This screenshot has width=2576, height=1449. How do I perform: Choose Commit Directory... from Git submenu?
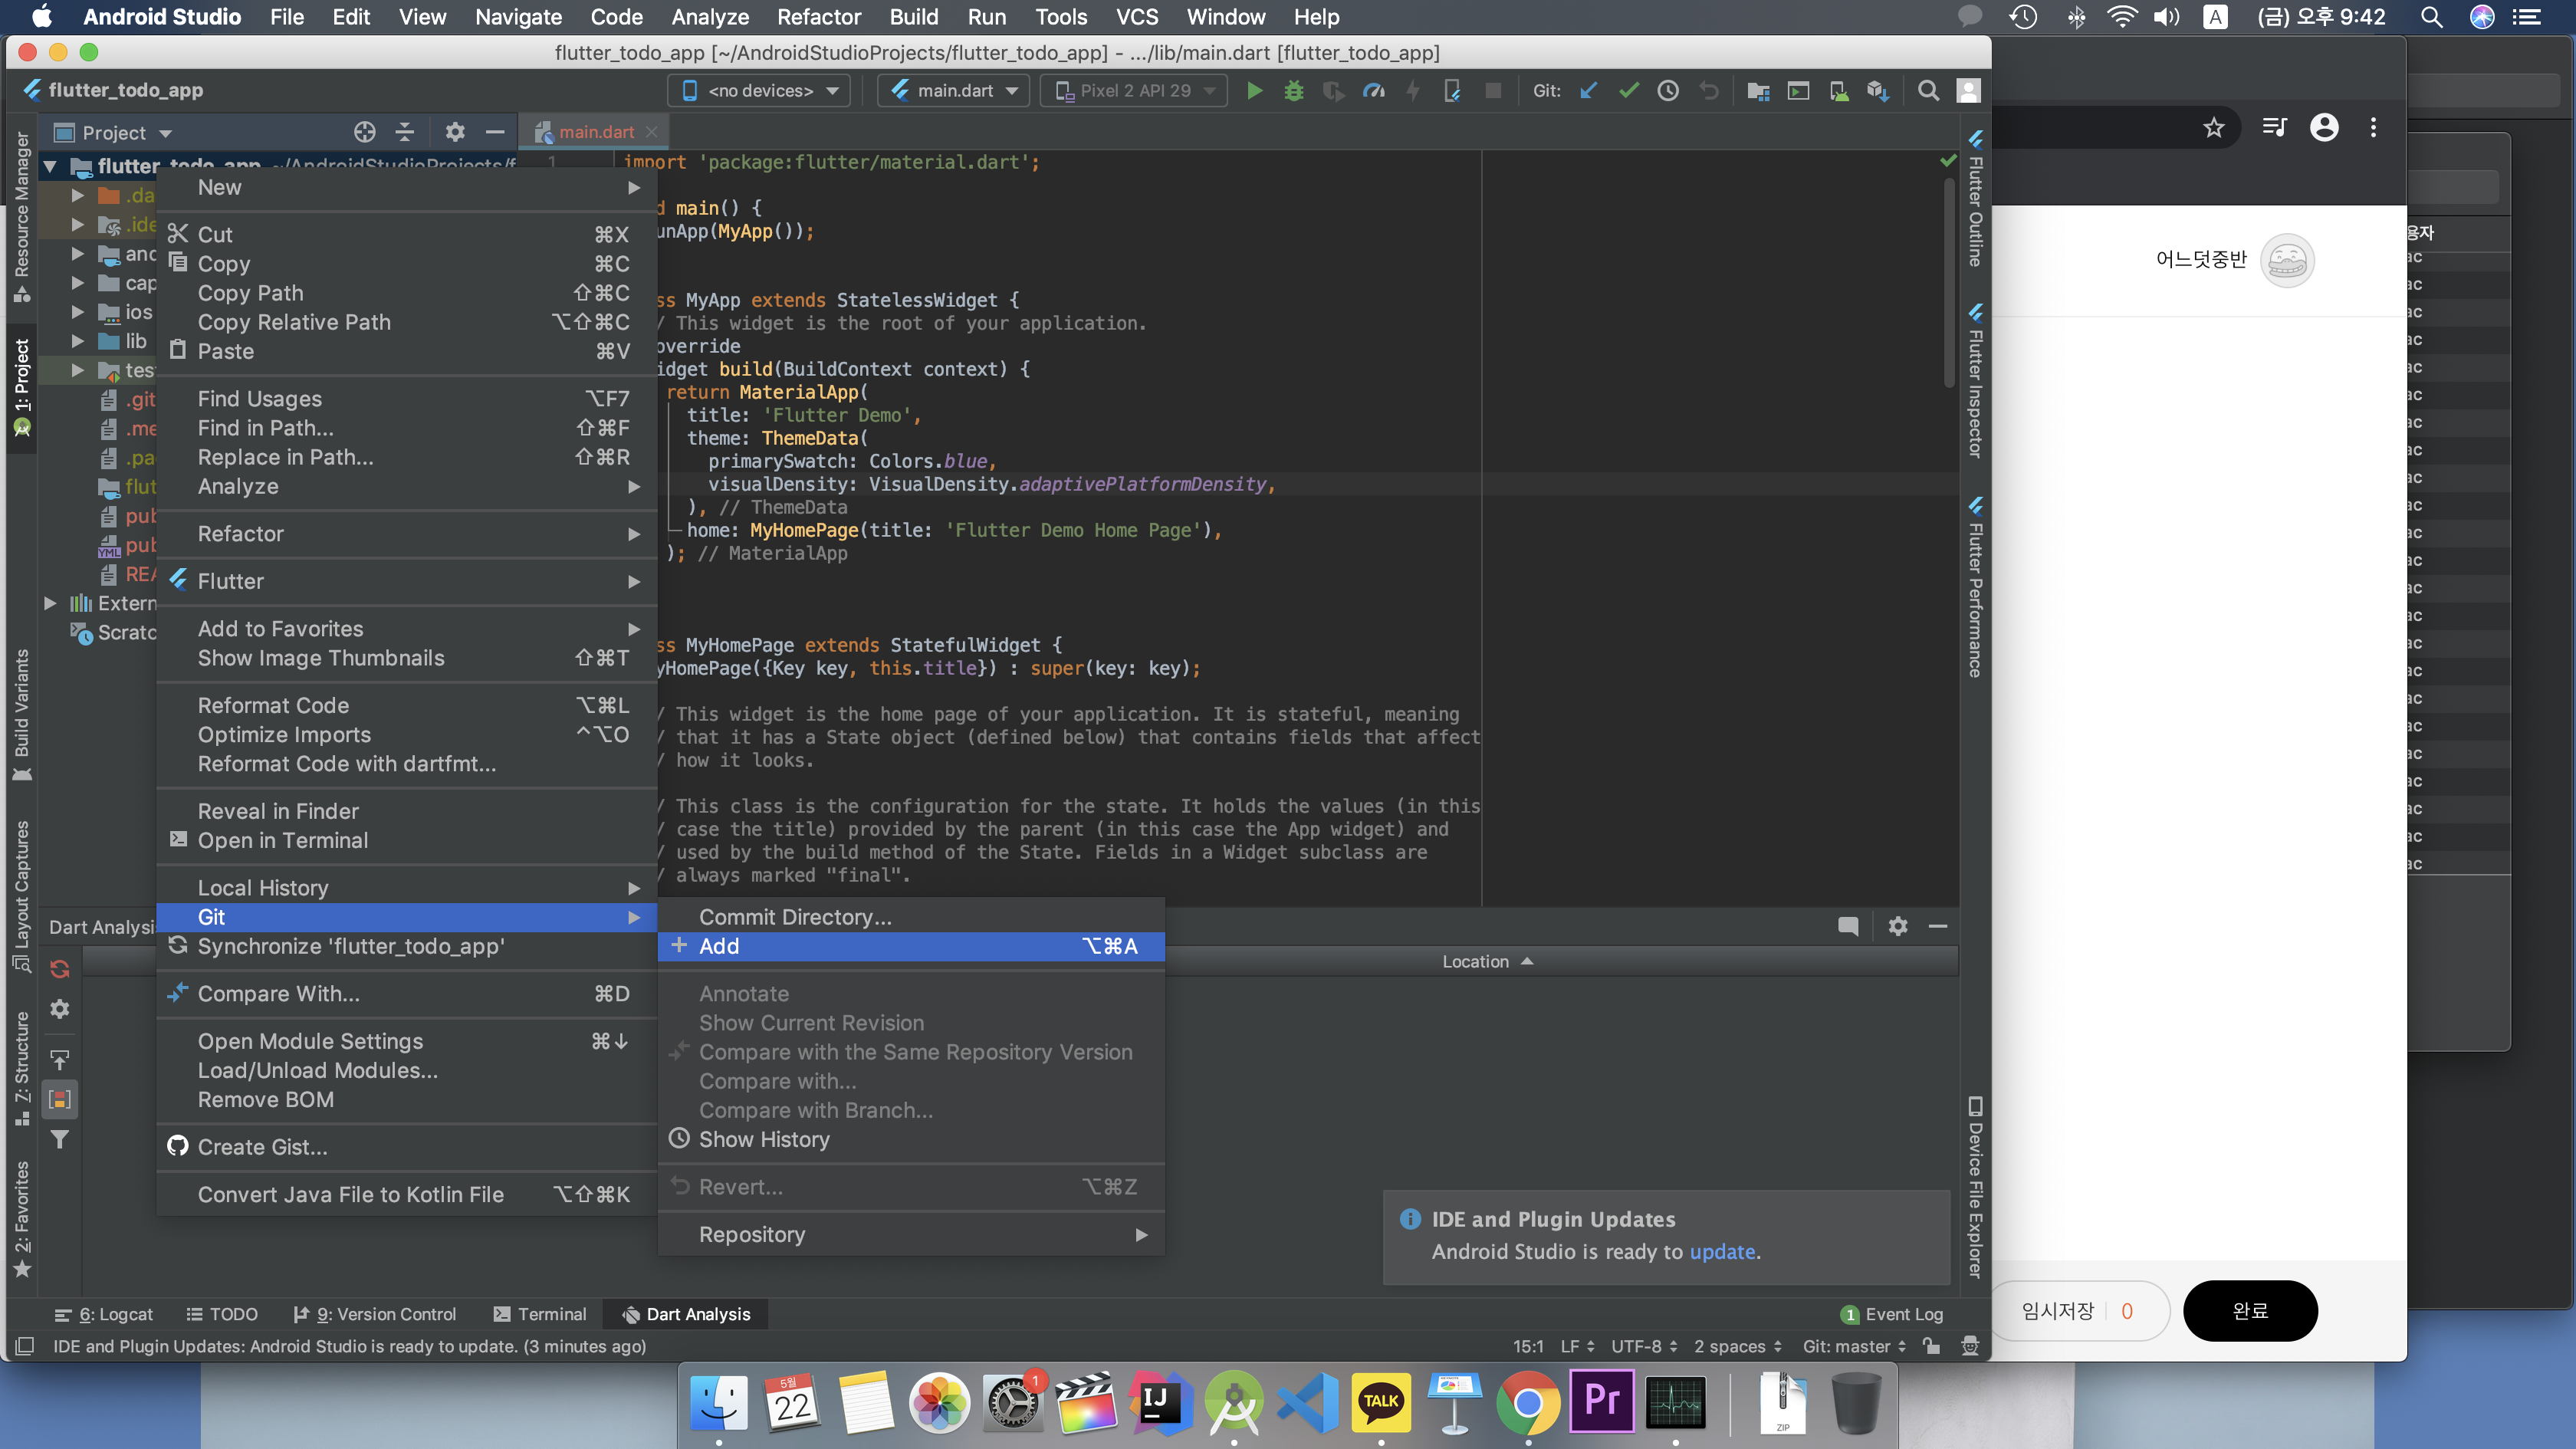click(x=795, y=917)
